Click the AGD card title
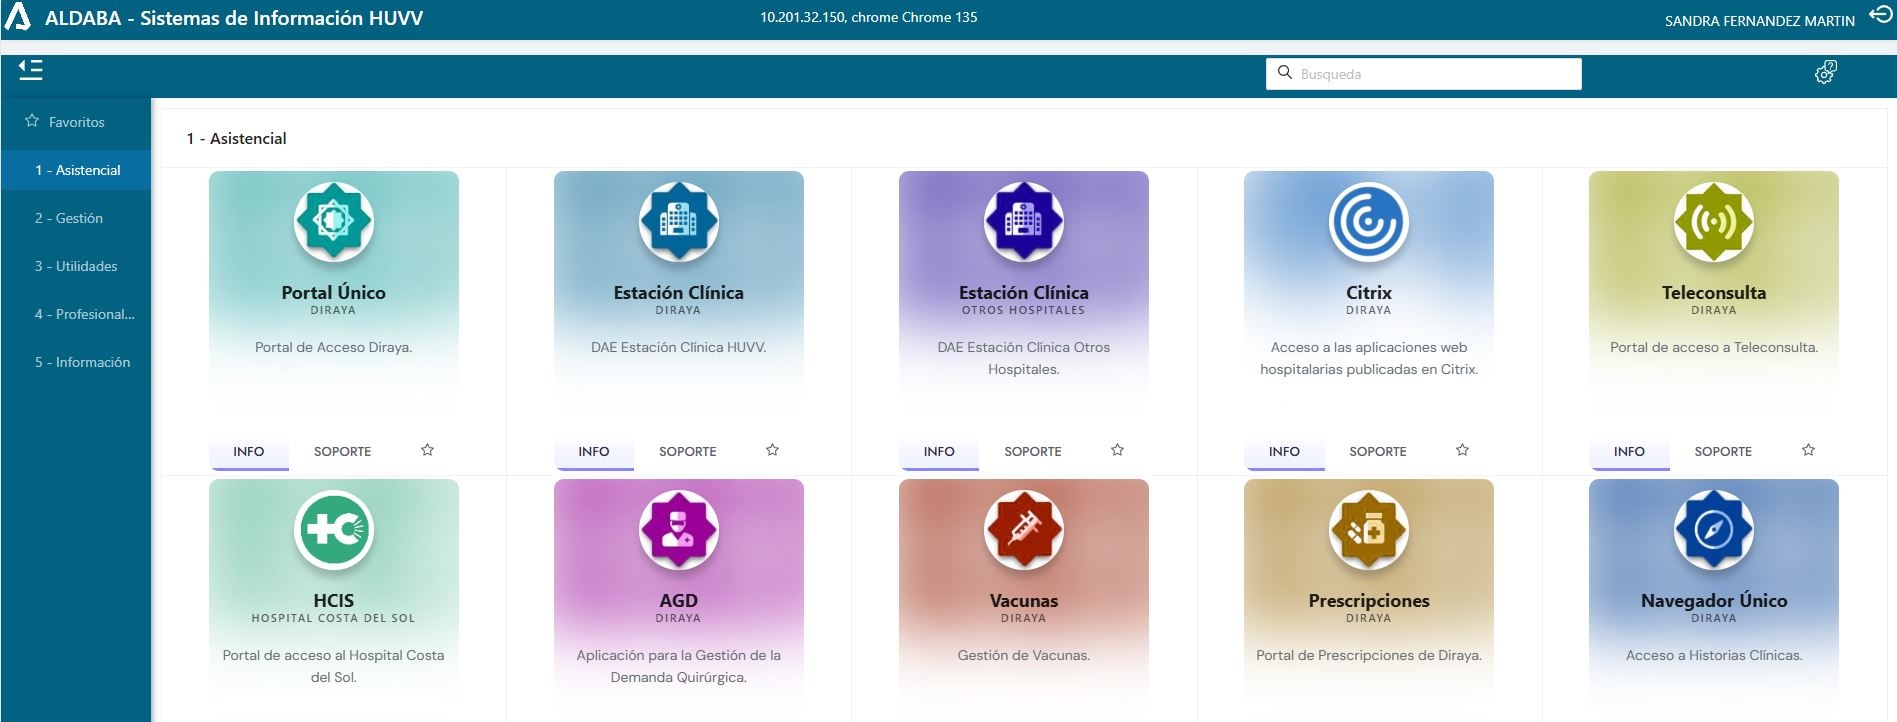Image resolution: width=1897 pixels, height=722 pixels. point(679,601)
